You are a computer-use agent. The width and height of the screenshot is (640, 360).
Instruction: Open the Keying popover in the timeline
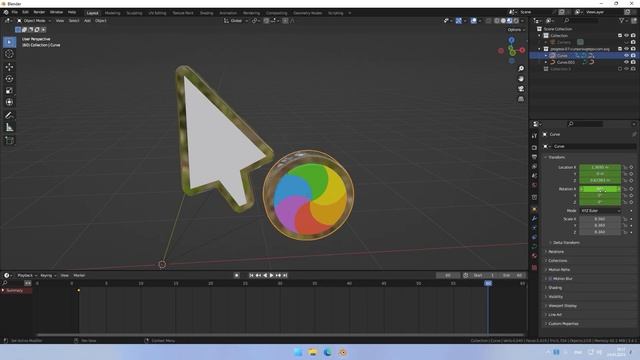point(48,276)
